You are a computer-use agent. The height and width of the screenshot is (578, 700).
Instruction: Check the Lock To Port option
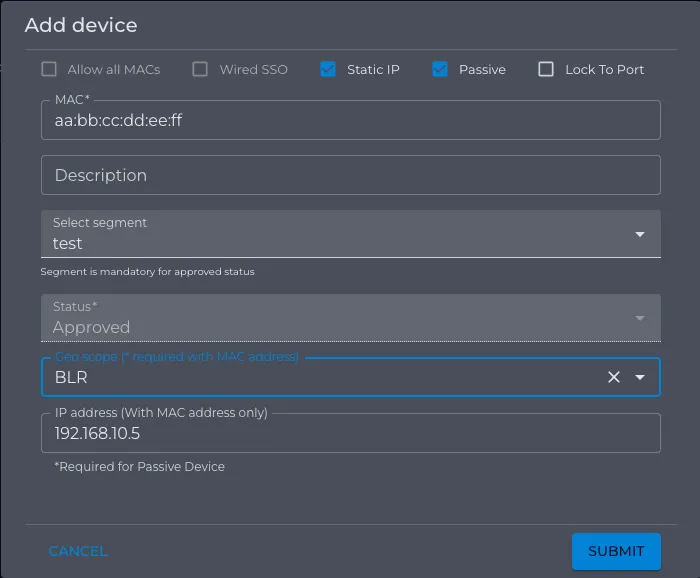coord(546,69)
